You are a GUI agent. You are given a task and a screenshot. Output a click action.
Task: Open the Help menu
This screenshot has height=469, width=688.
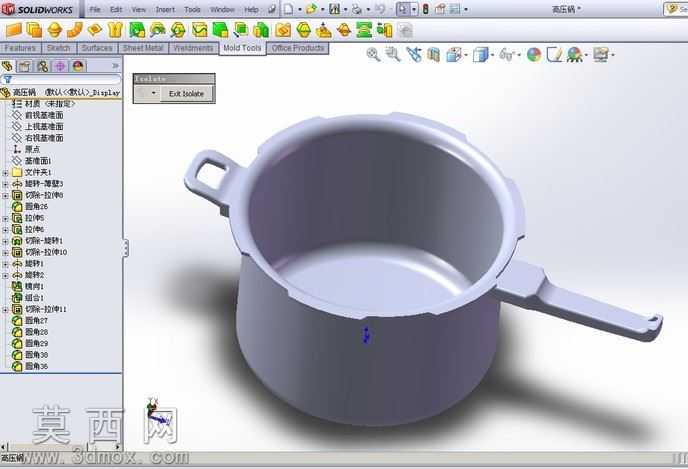click(x=251, y=9)
